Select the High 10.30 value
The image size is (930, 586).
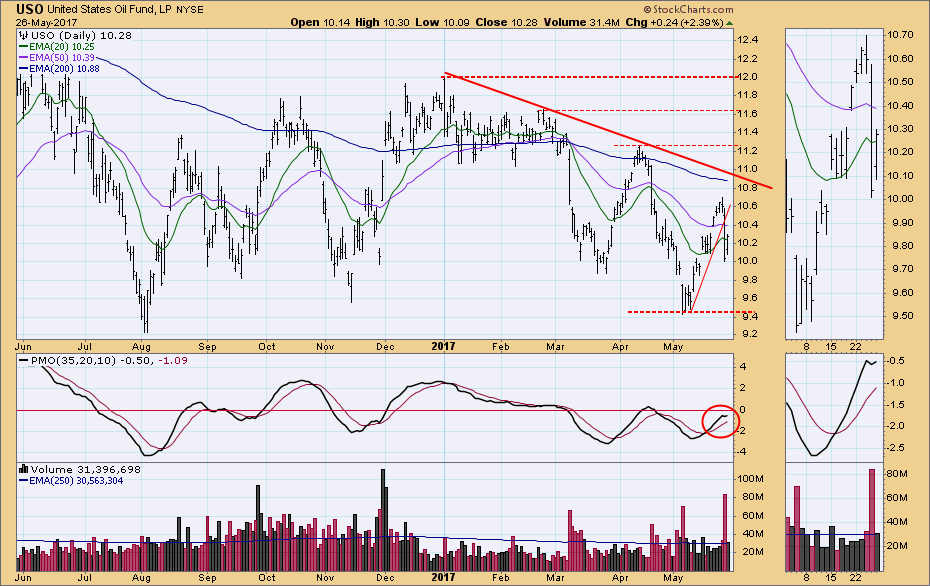383,23
